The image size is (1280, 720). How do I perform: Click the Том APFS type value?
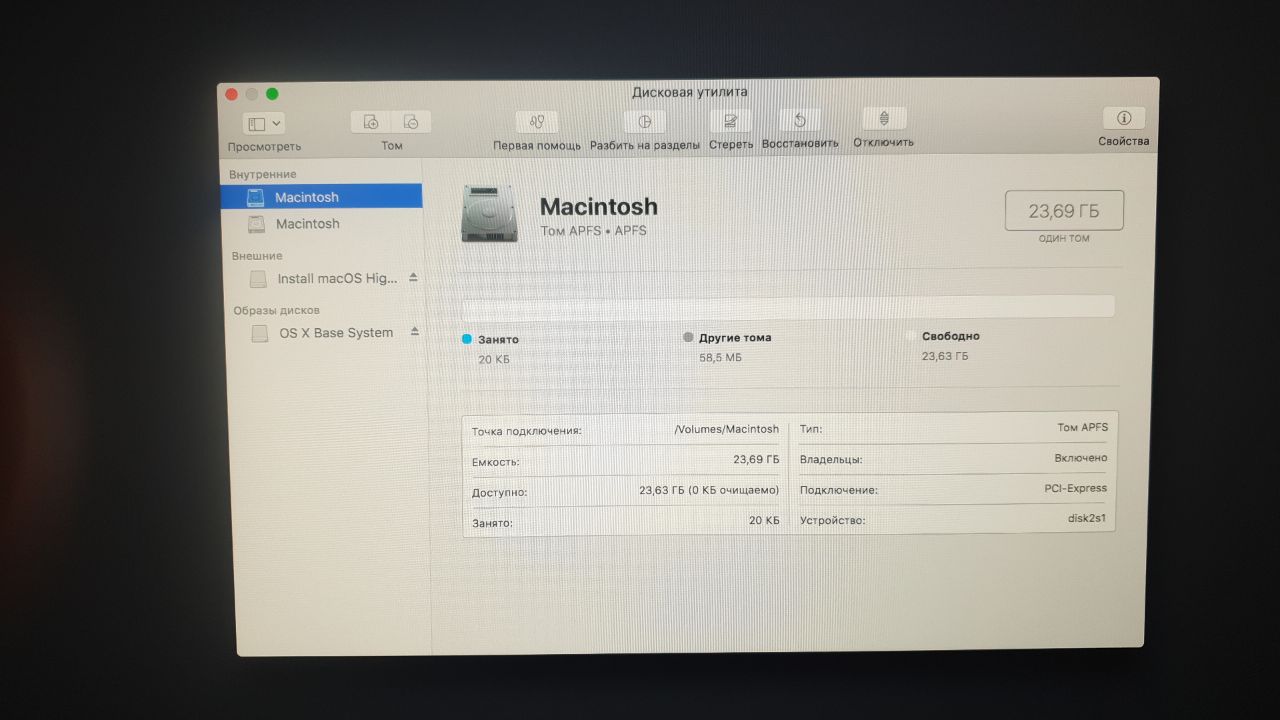coord(1083,427)
